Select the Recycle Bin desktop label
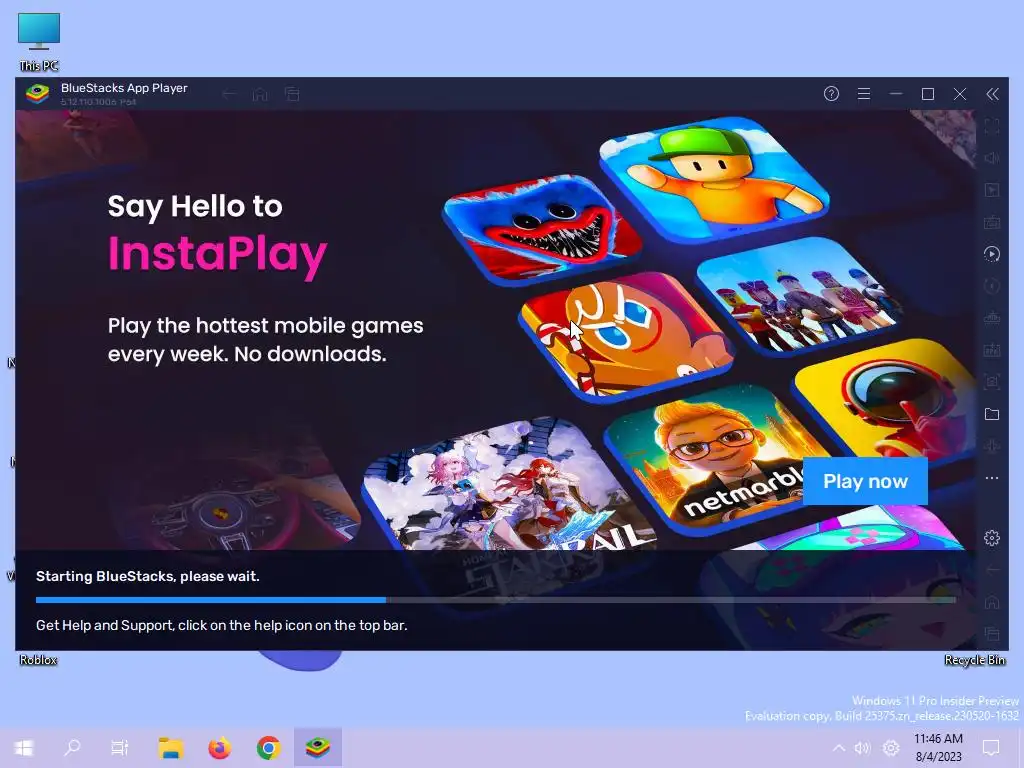This screenshot has width=1024, height=768. (974, 660)
